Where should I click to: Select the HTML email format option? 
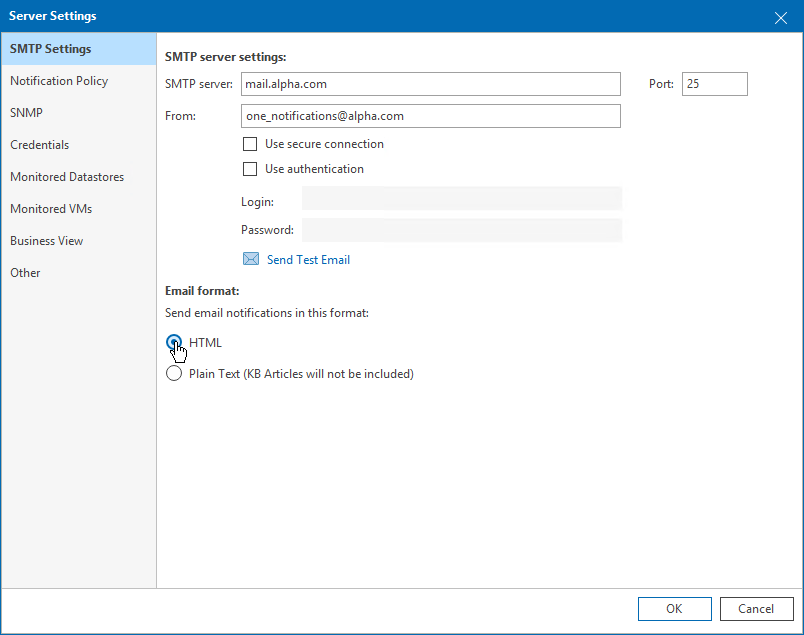(x=174, y=342)
